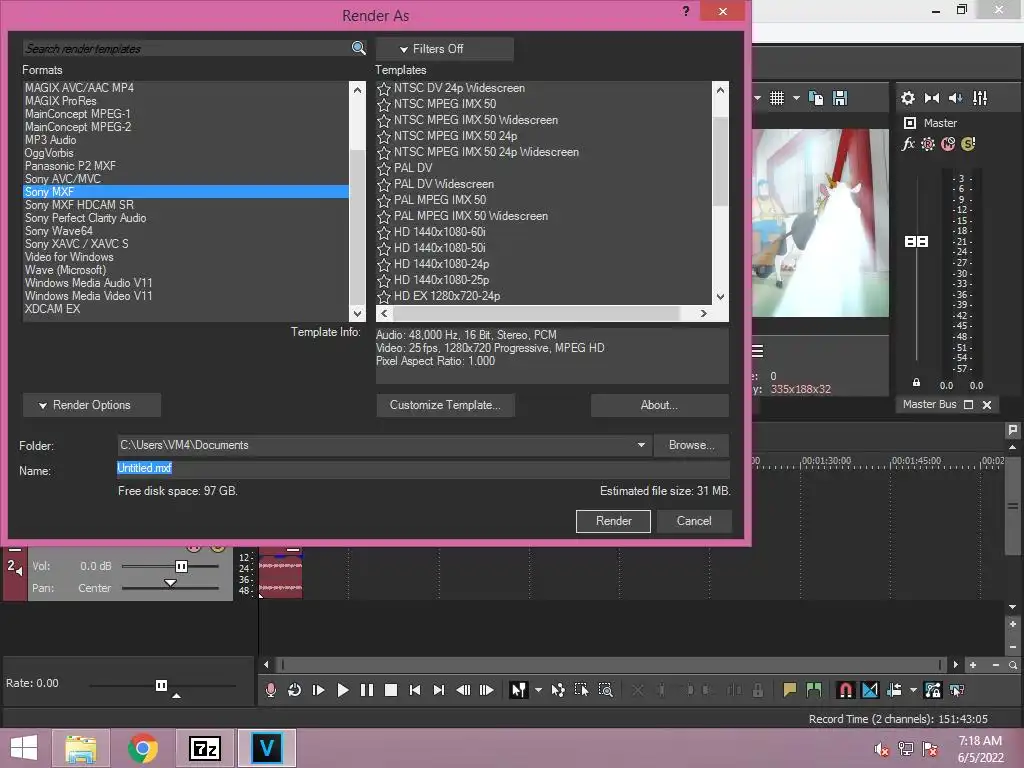The height and width of the screenshot is (768, 1024).
Task: Toggle Lock Envelopes to Events icon
Action: pos(933,690)
